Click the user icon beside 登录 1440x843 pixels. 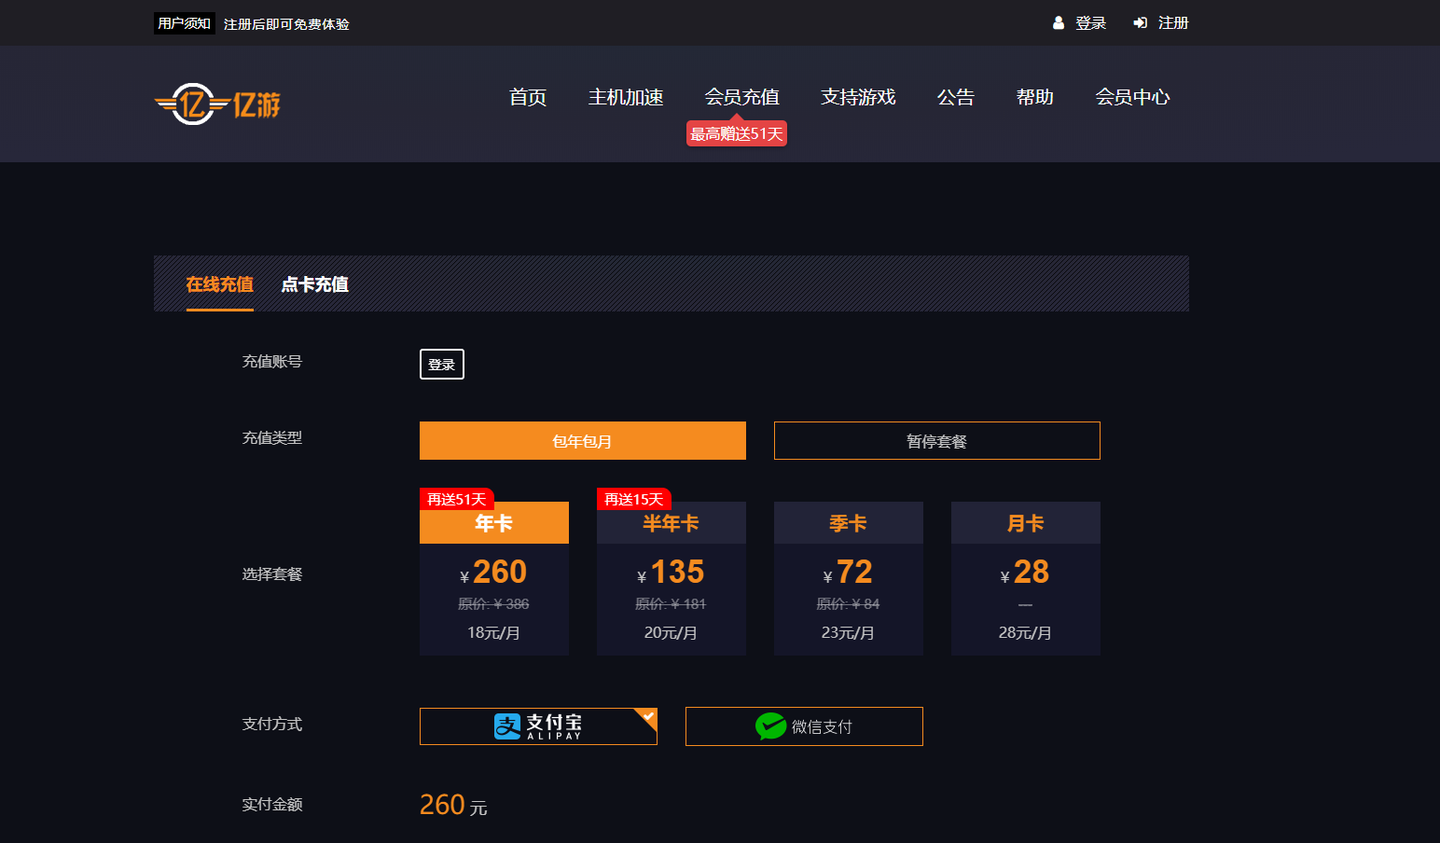coord(1058,23)
